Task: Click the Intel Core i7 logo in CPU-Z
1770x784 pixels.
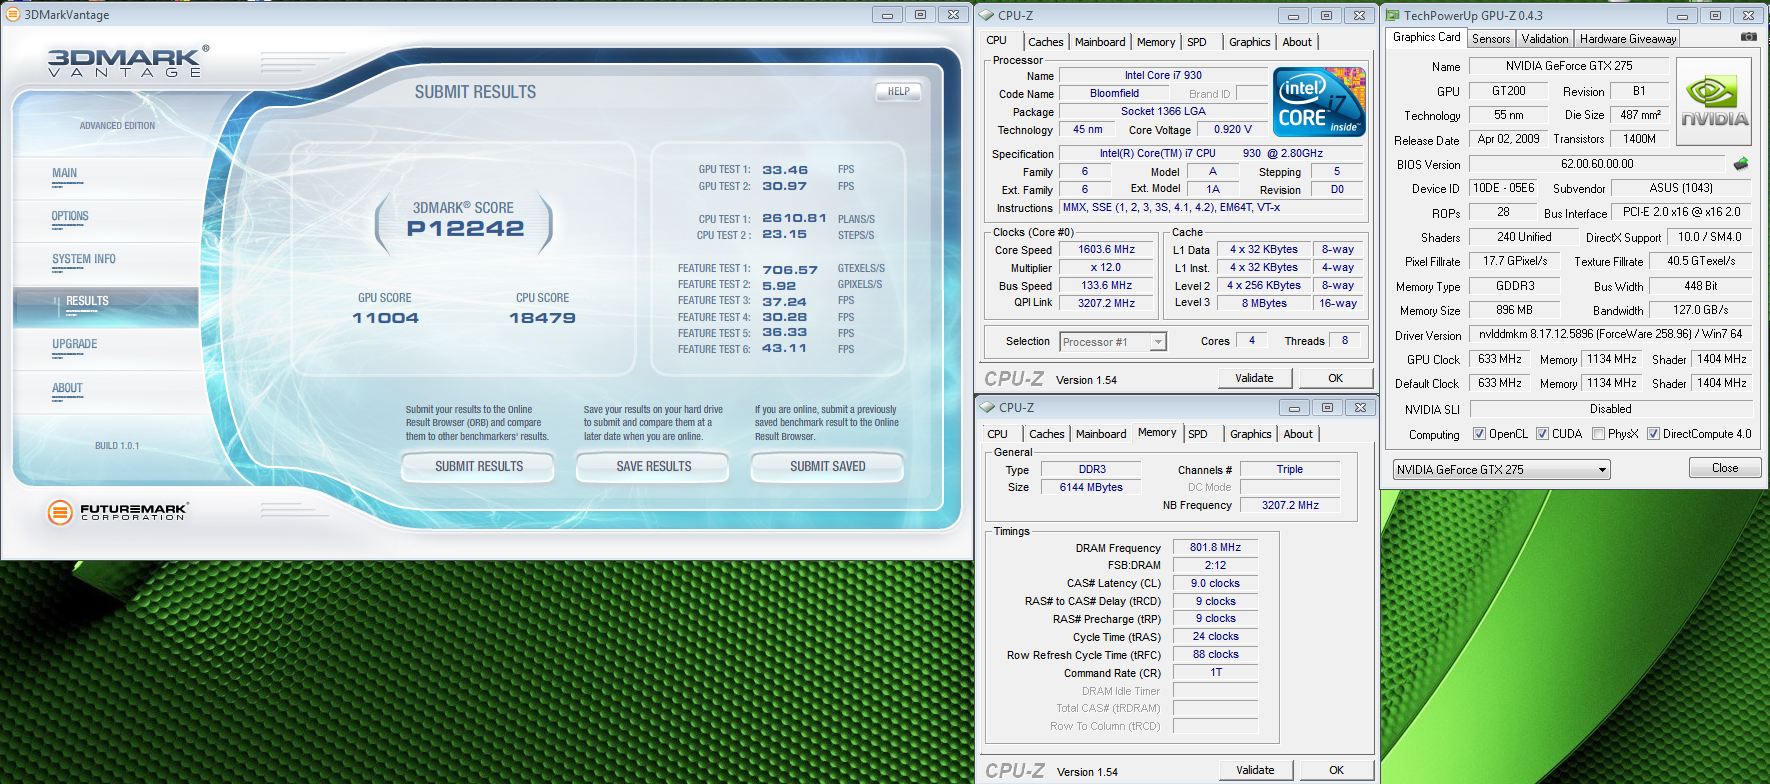Action: click(x=1319, y=102)
